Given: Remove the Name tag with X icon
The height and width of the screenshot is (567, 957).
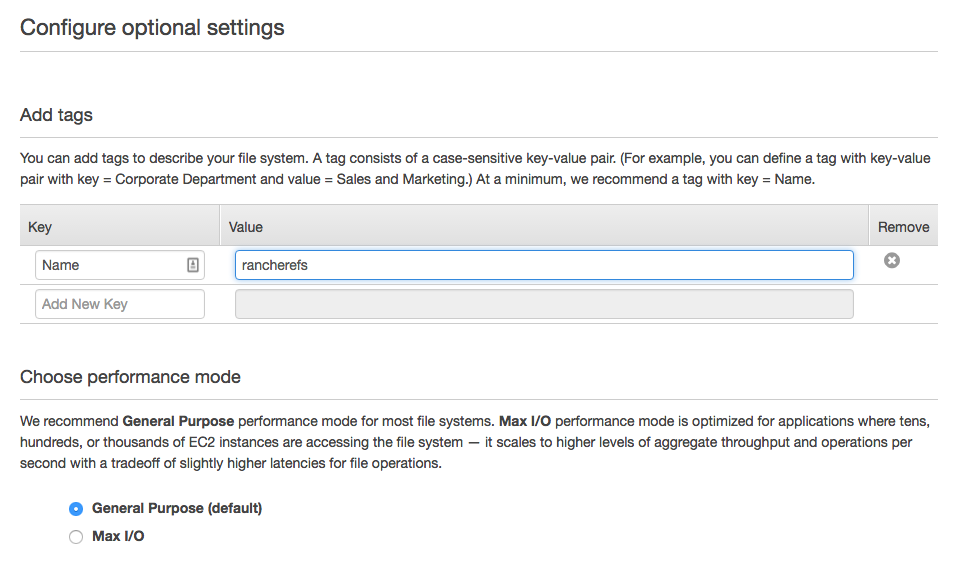Looking at the screenshot, I should click(x=892, y=260).
